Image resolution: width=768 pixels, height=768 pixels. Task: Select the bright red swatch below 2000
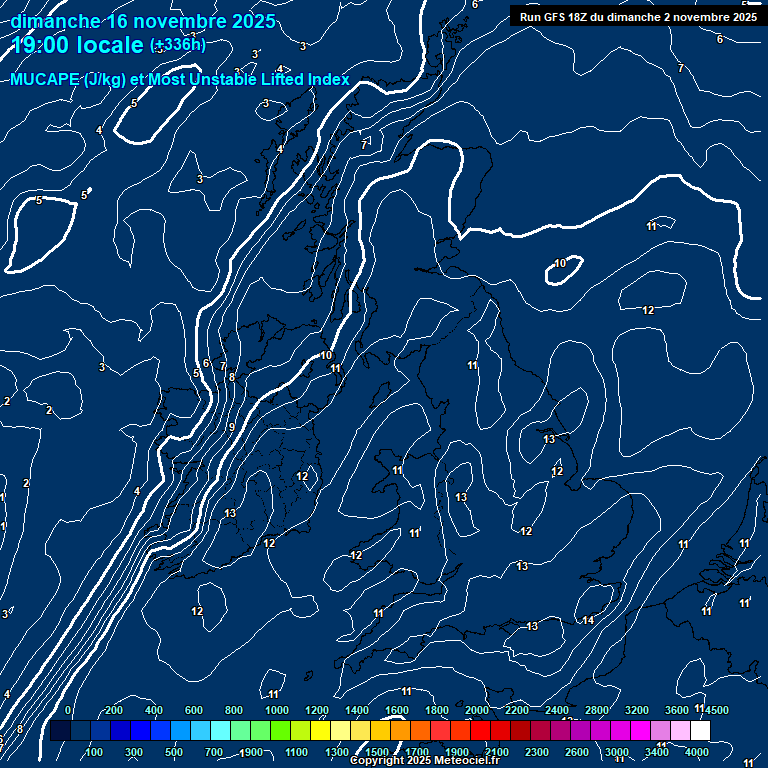(x=480, y=732)
